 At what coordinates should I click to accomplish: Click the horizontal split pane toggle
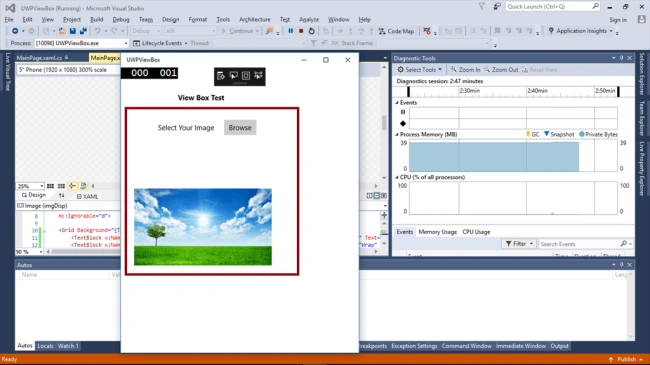[x=376, y=195]
